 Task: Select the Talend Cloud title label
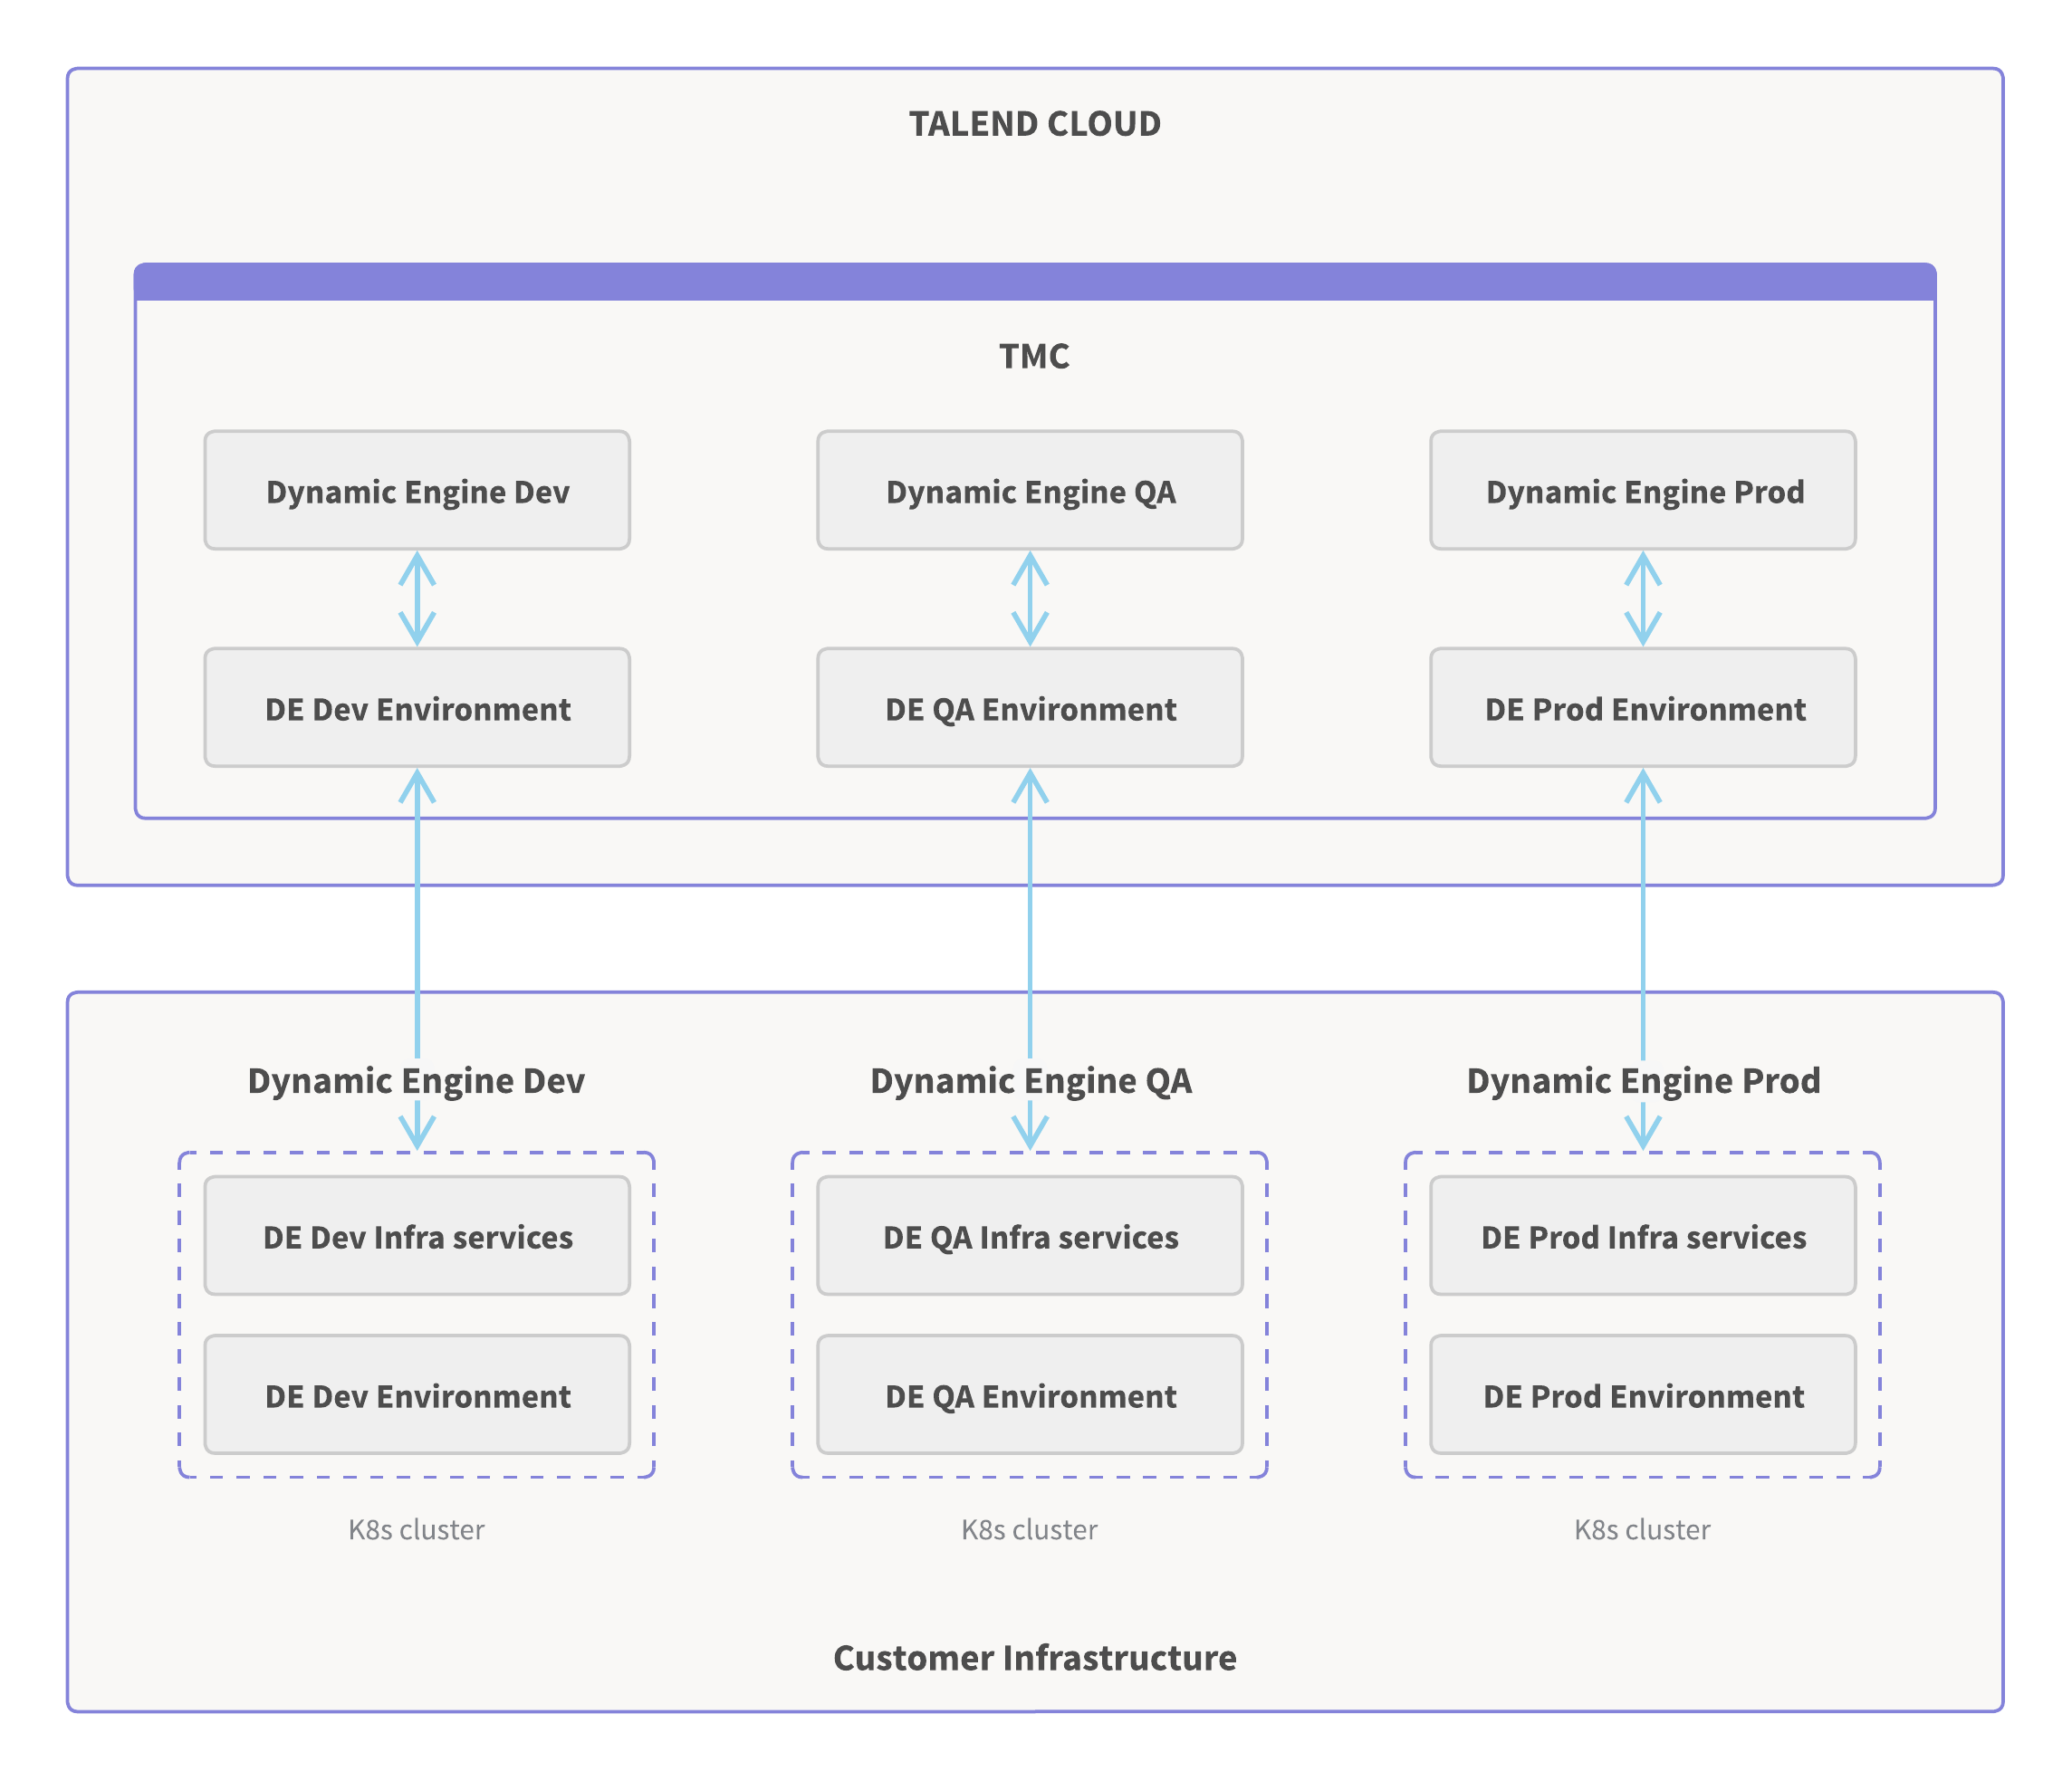point(1038,97)
